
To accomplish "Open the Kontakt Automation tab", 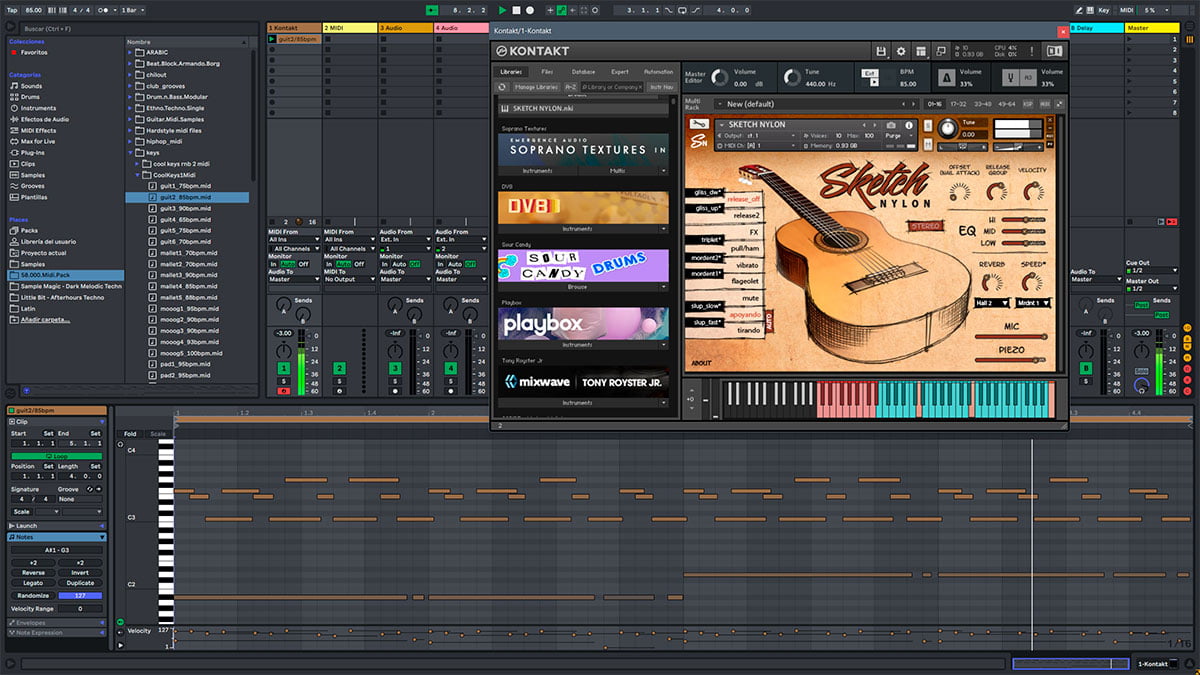I will pos(658,72).
